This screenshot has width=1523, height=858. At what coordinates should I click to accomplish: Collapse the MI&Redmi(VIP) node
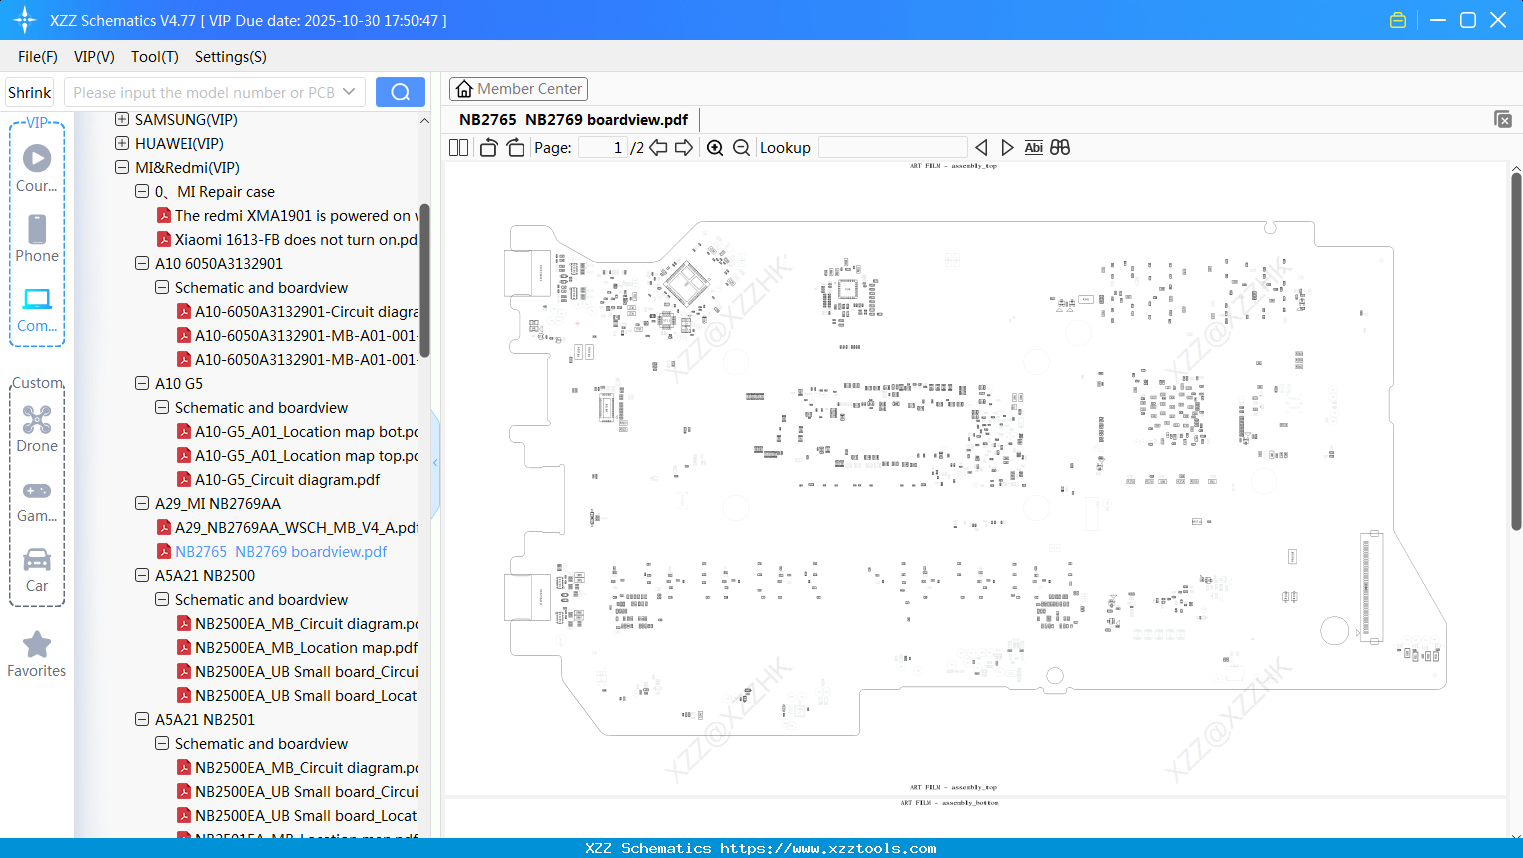click(x=122, y=168)
